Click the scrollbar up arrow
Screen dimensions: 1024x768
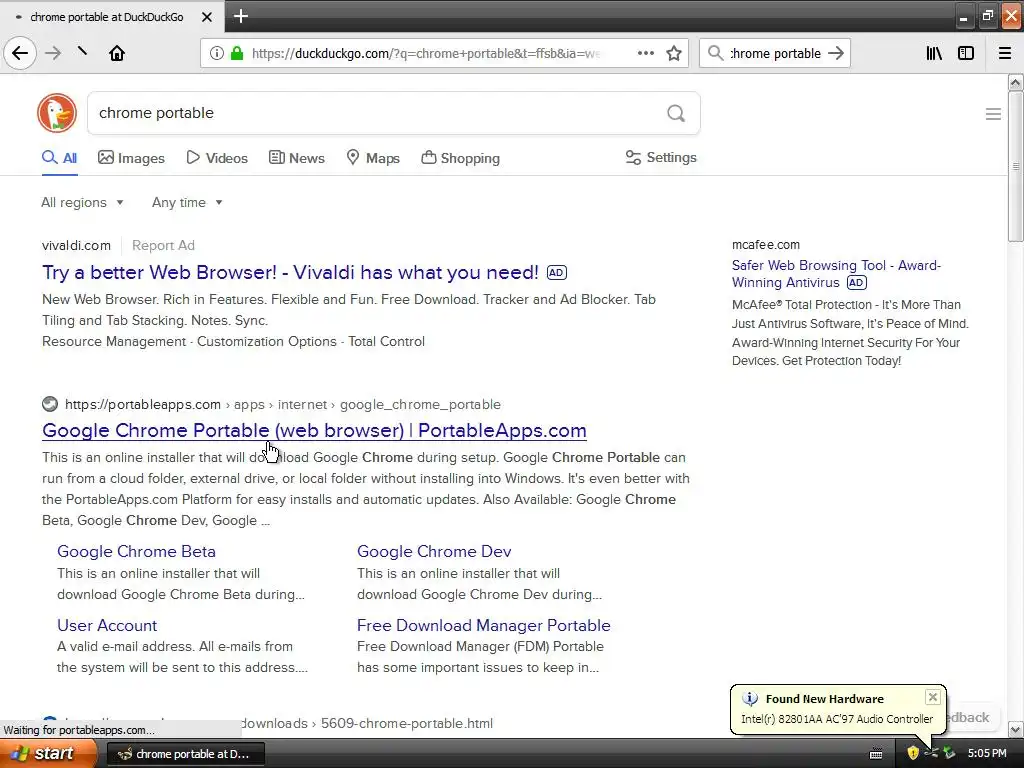1016,82
